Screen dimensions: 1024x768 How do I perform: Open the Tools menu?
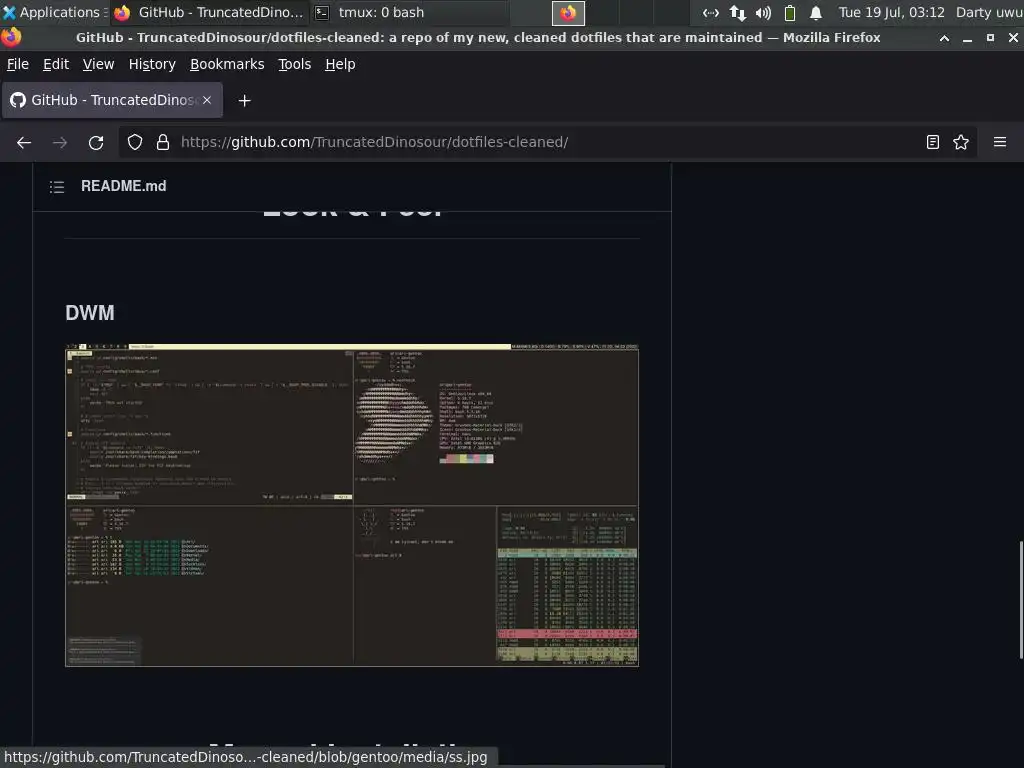click(x=295, y=64)
